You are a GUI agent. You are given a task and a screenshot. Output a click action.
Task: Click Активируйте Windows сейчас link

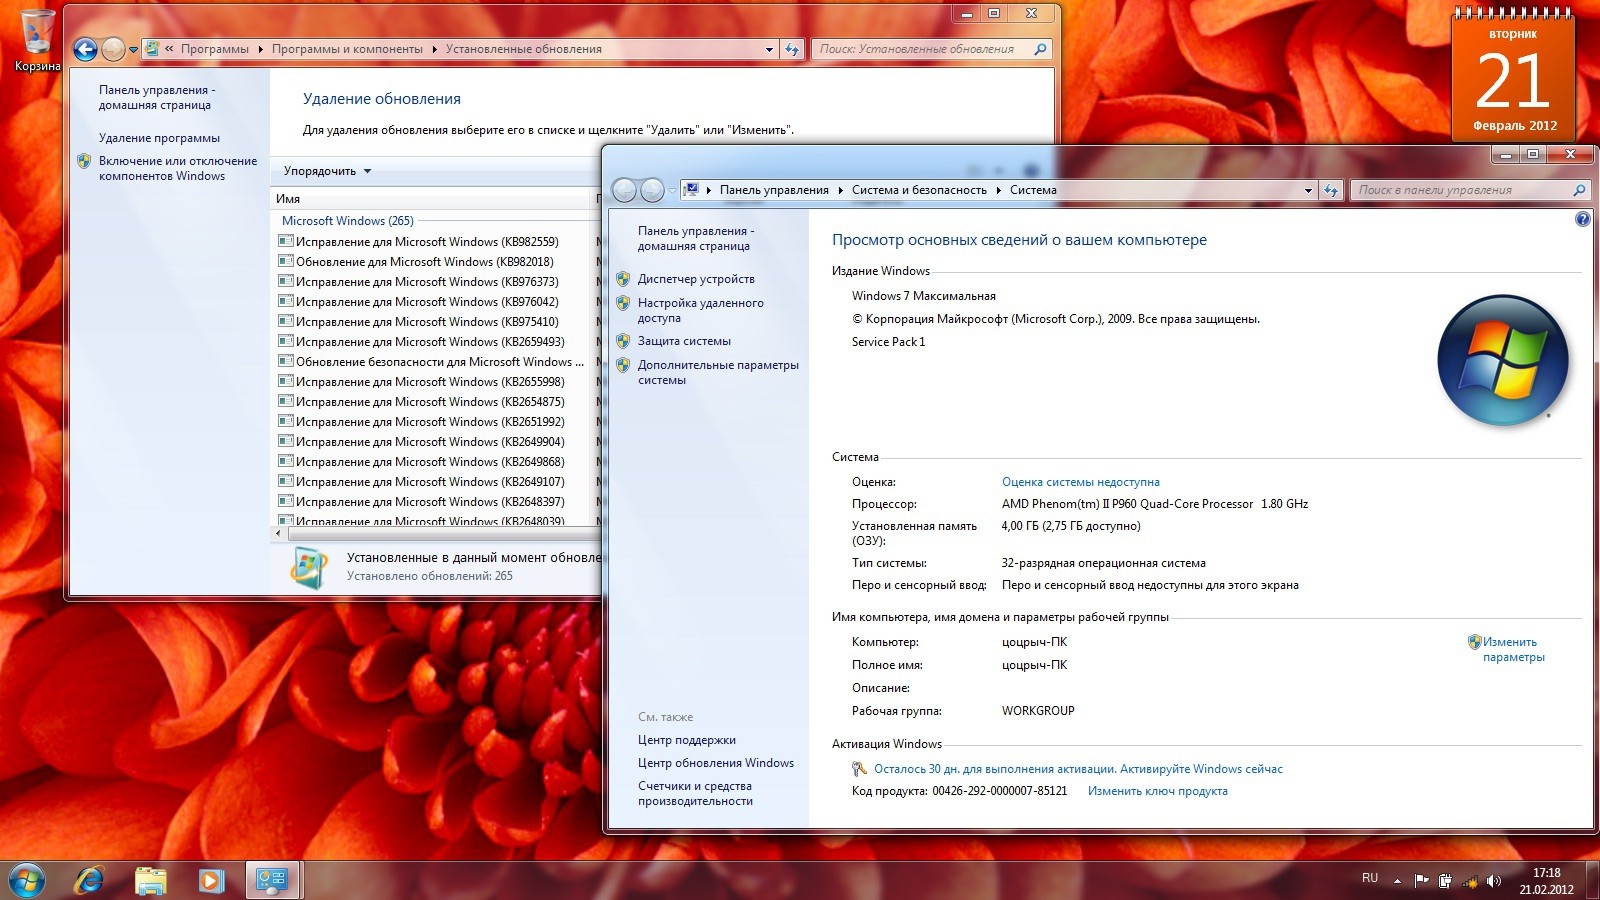(x=1201, y=769)
